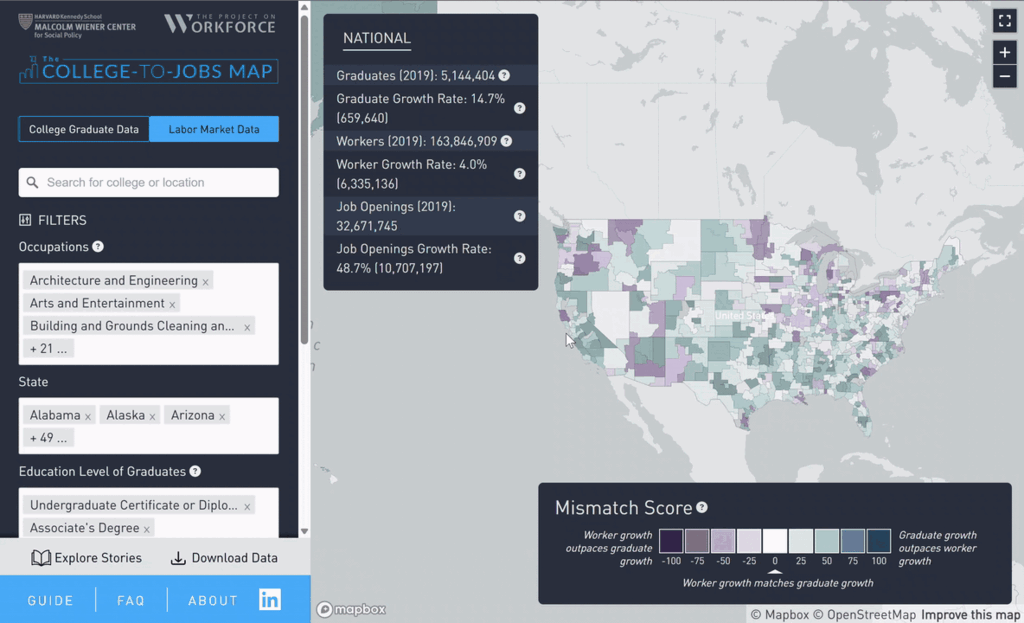Switch to the Labor Market Data tab
The width and height of the screenshot is (1024, 623).
213,129
